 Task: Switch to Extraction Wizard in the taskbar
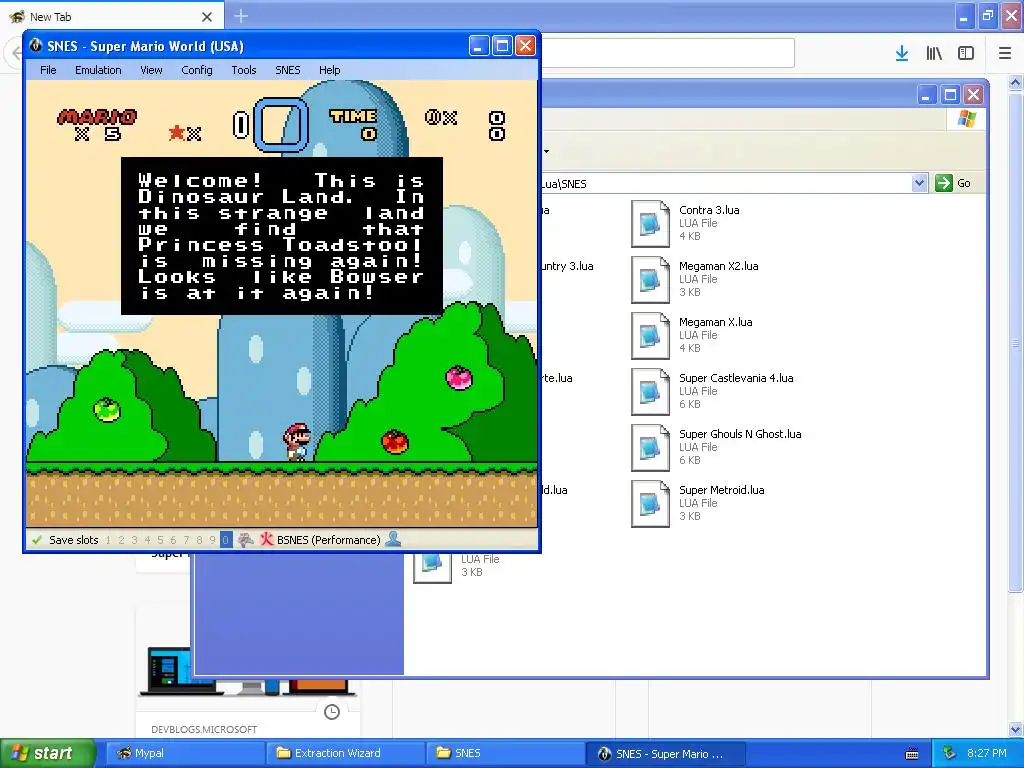(x=345, y=753)
